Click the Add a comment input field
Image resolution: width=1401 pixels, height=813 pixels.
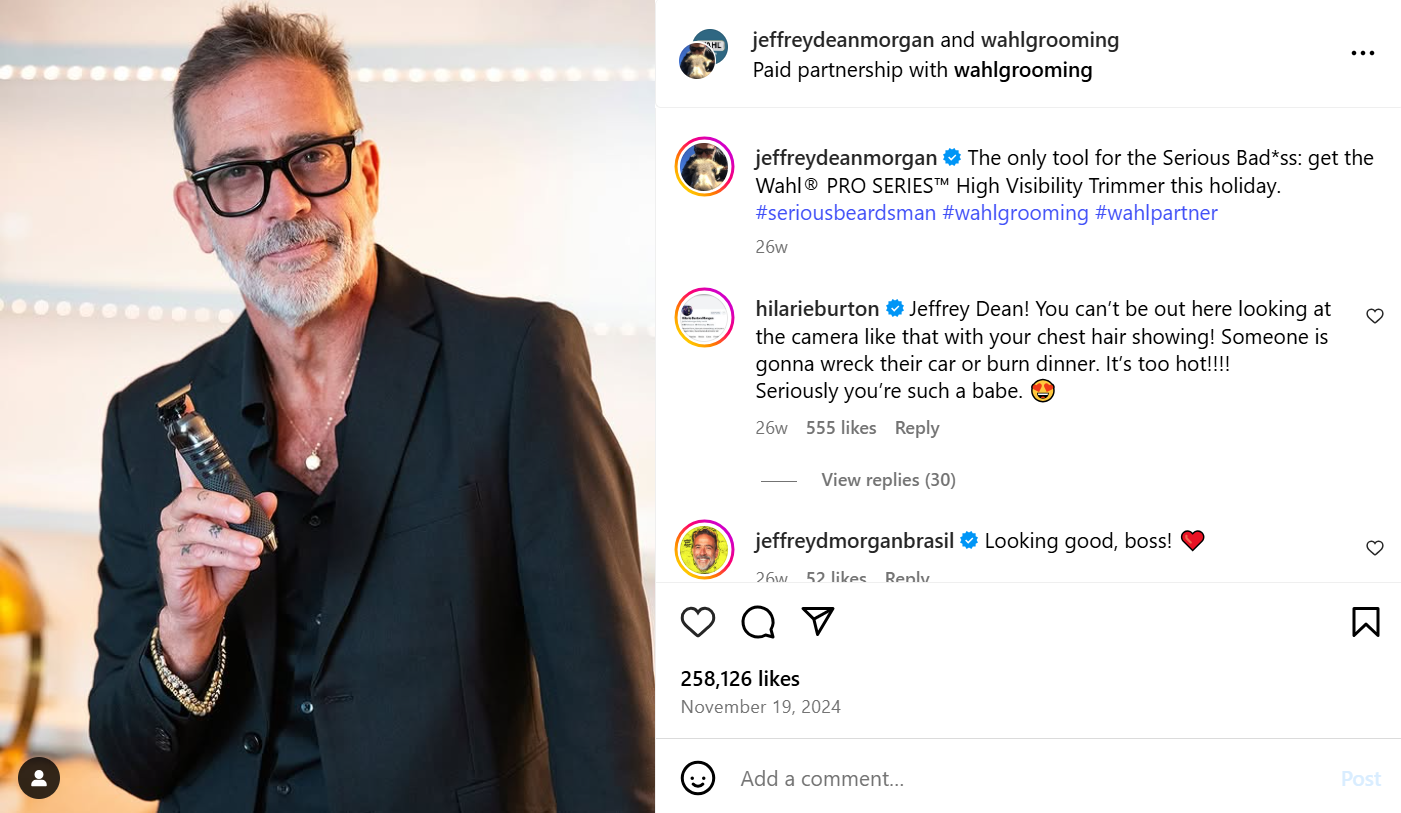point(900,778)
